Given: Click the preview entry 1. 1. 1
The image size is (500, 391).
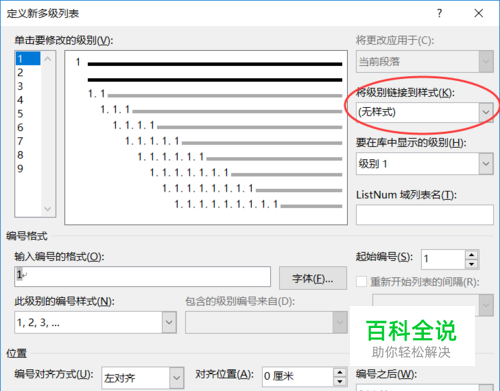Looking at the screenshot, I should coord(115,109).
